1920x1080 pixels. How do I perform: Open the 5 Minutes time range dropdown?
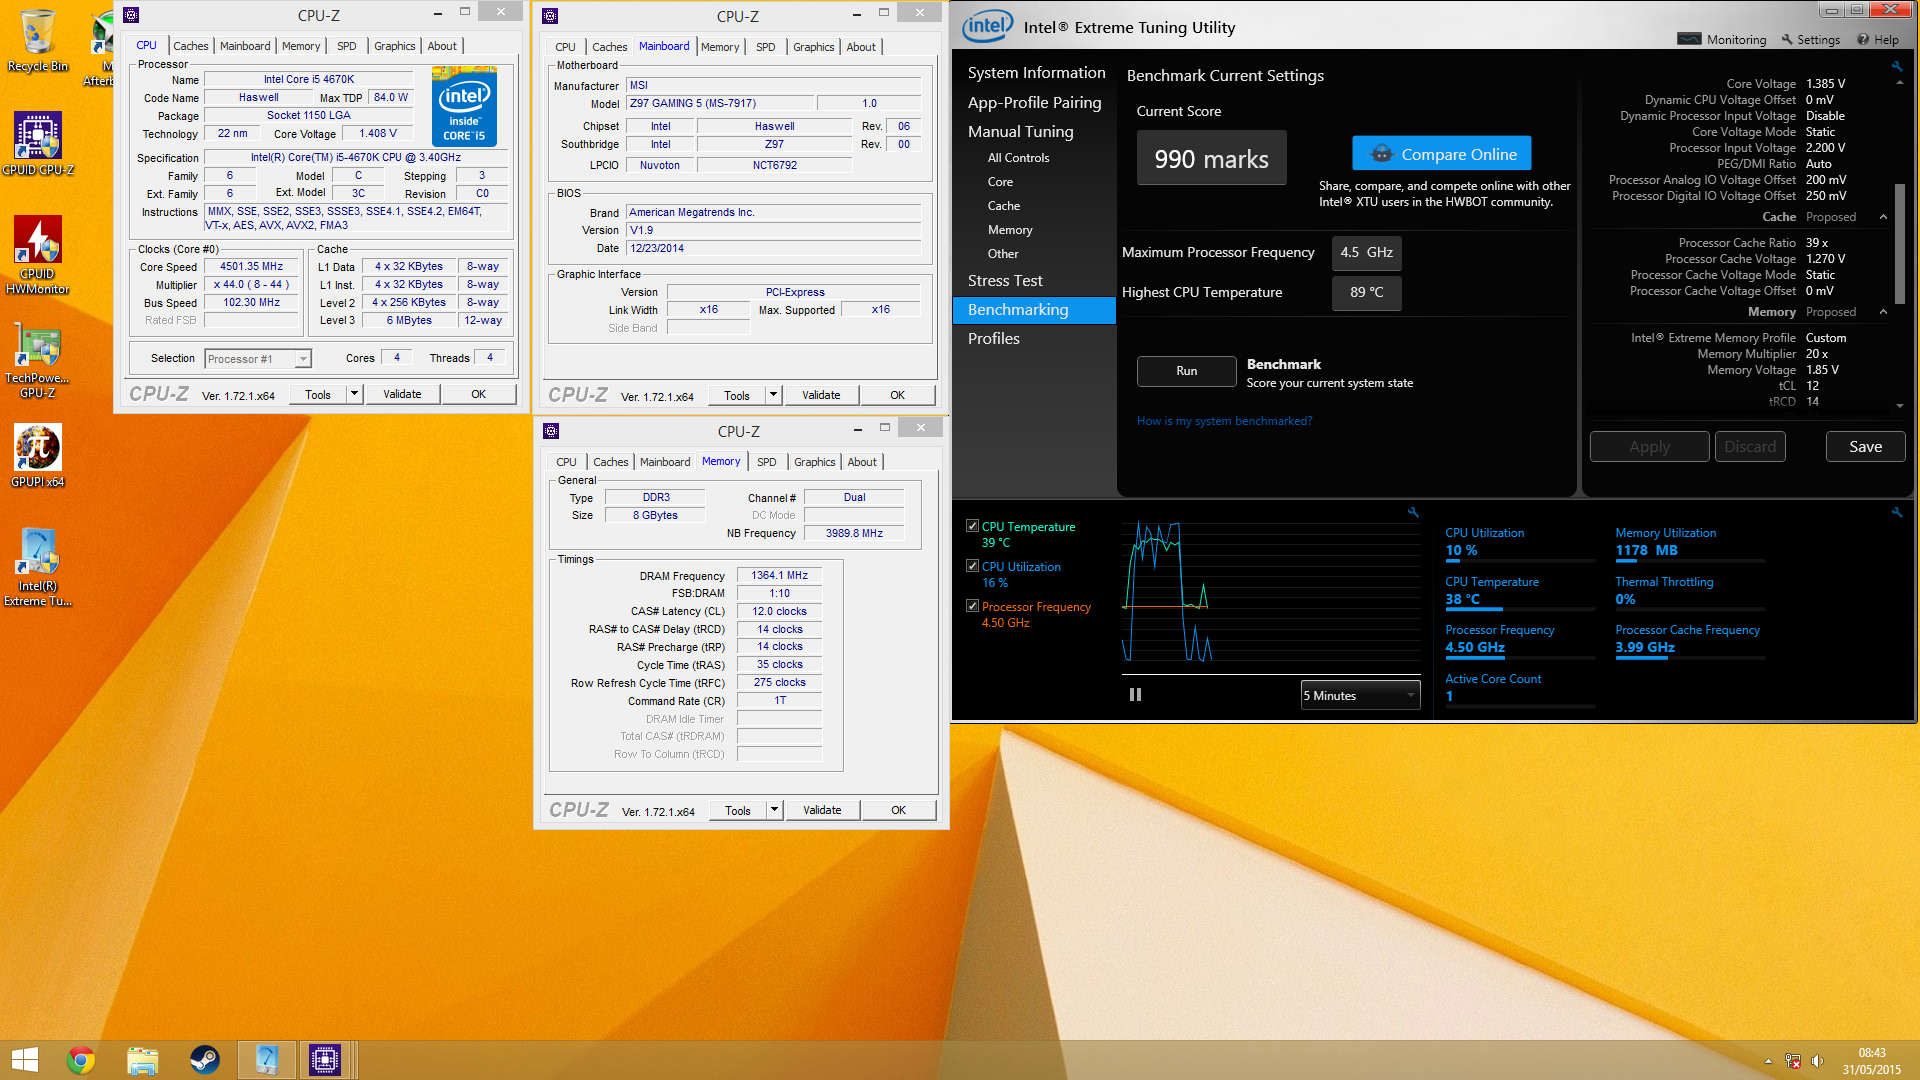[1360, 696]
